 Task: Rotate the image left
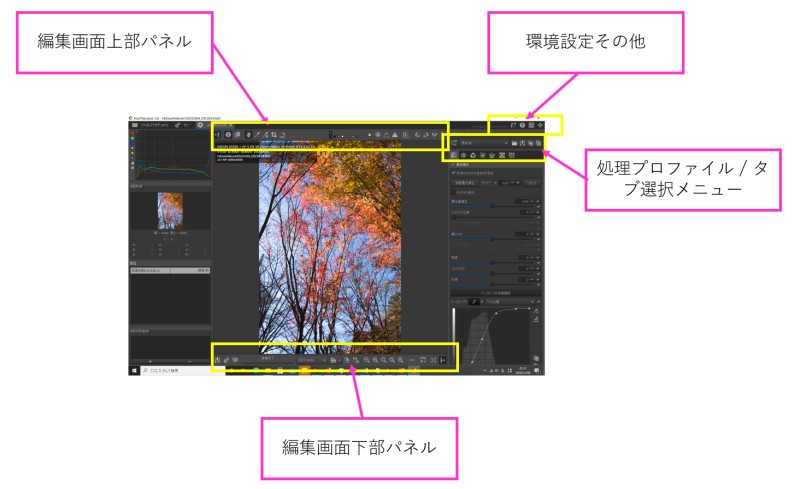(417, 135)
